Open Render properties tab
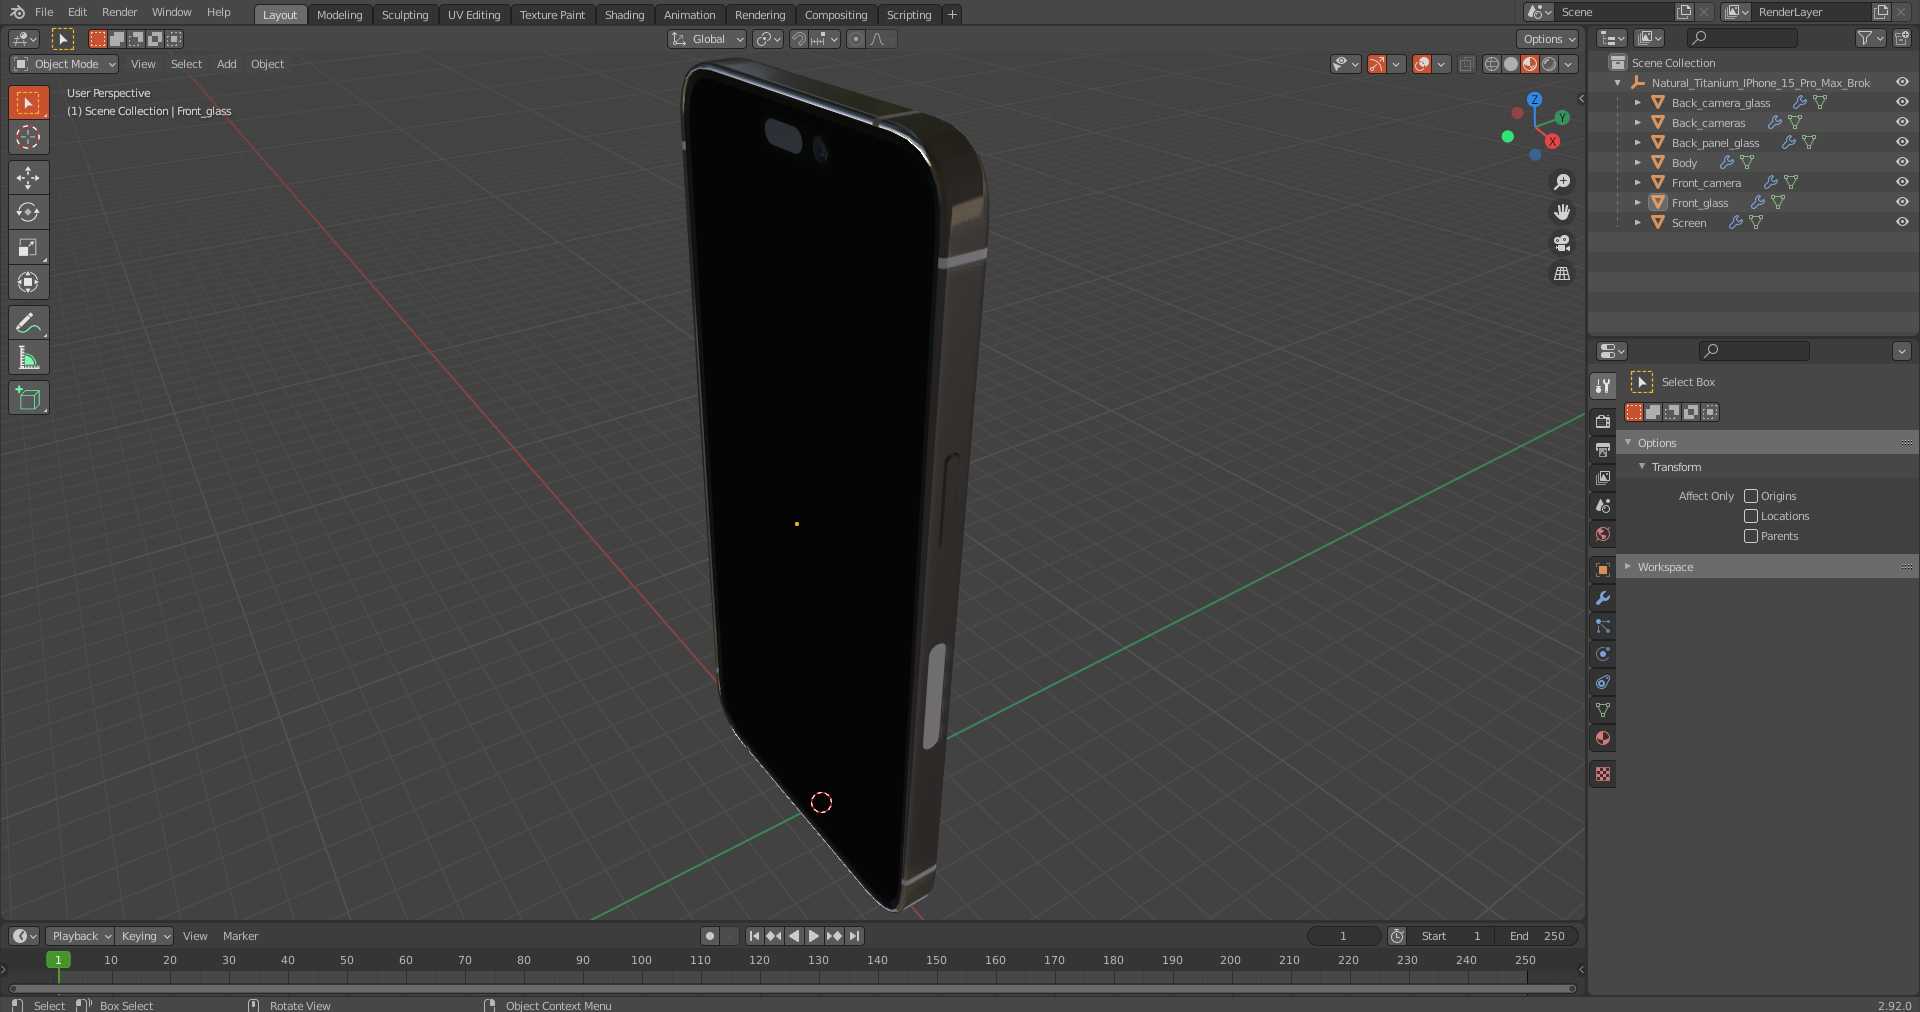Image resolution: width=1920 pixels, height=1012 pixels. (x=1603, y=421)
